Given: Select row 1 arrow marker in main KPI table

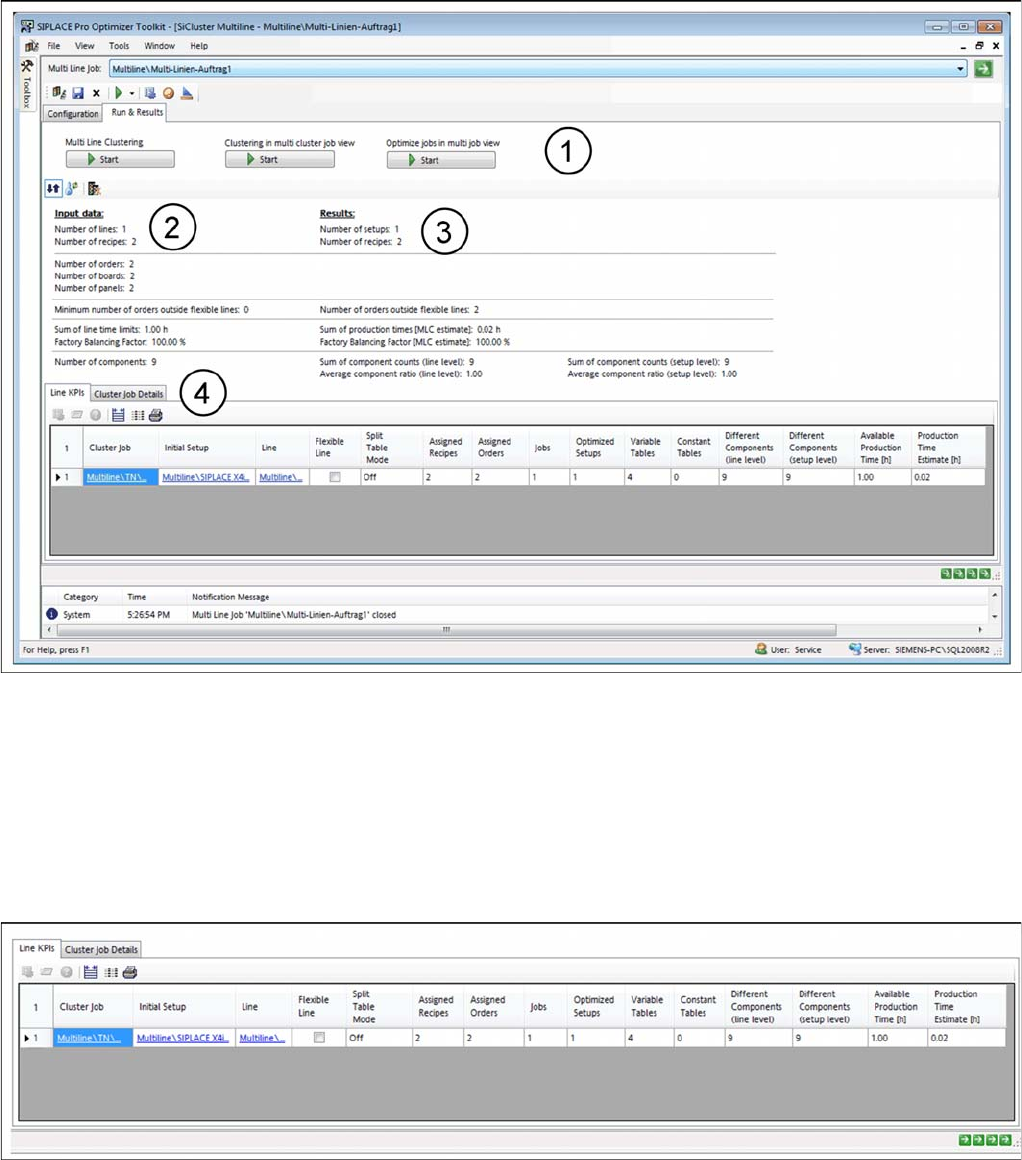Looking at the screenshot, I should (58, 477).
